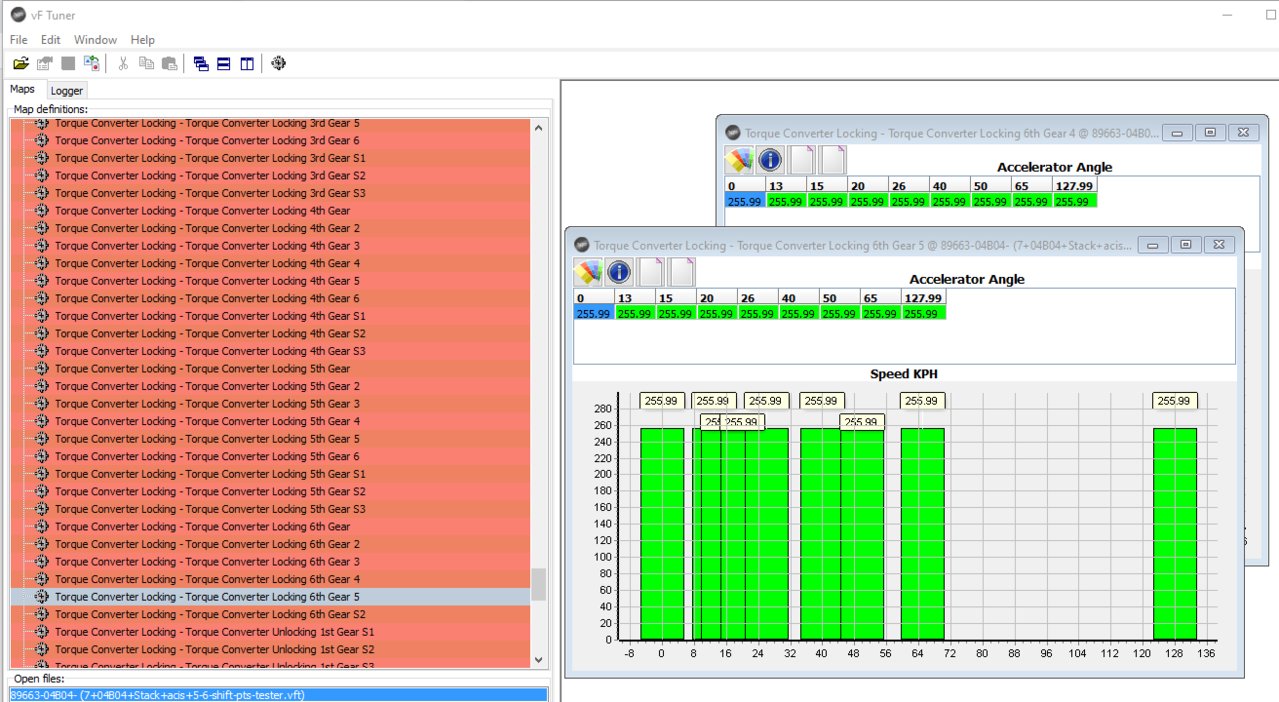
Task: Click the compare/convert files toolbar icon
Action: tap(92, 63)
